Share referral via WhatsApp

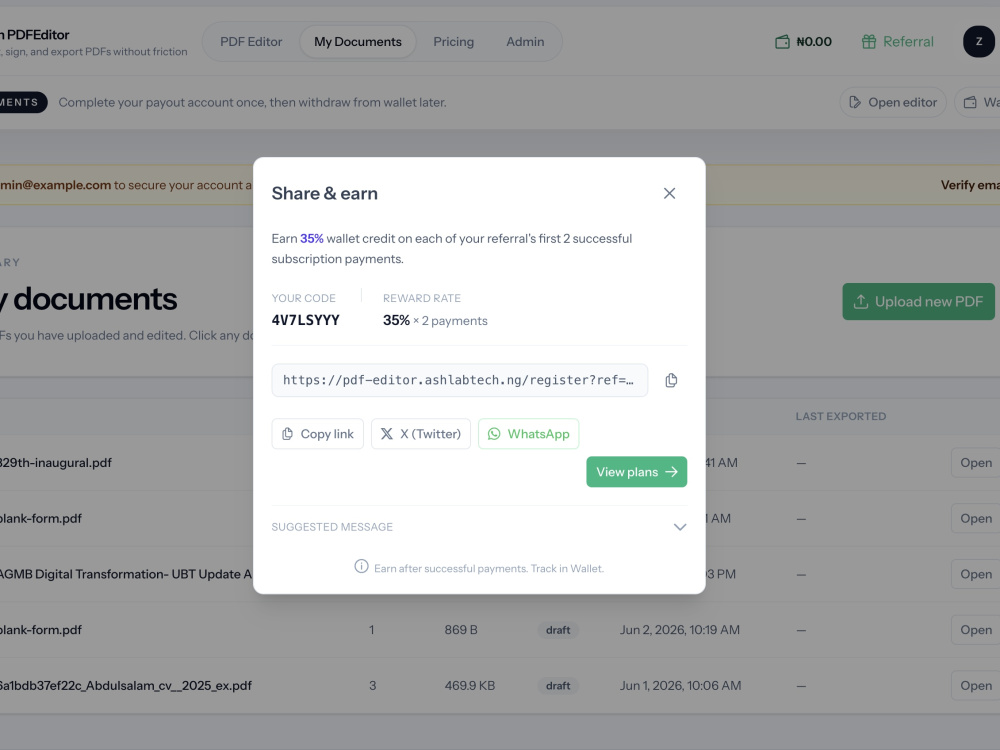tap(529, 434)
